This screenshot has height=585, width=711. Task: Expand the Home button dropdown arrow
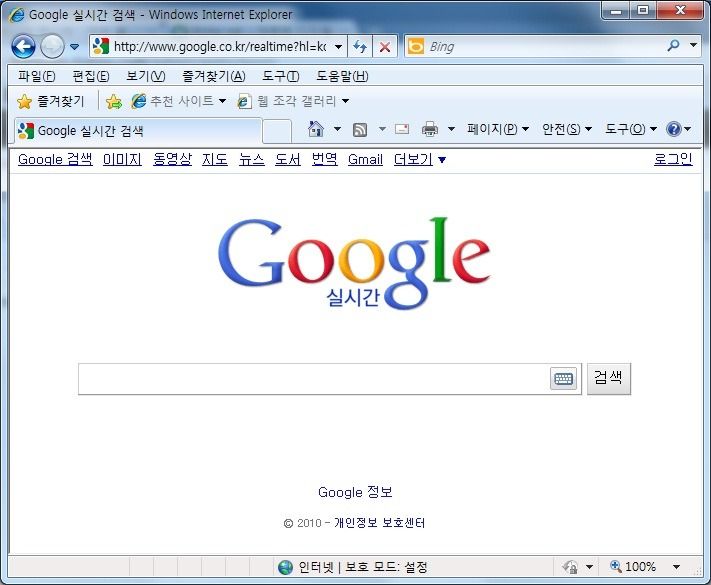(337, 129)
